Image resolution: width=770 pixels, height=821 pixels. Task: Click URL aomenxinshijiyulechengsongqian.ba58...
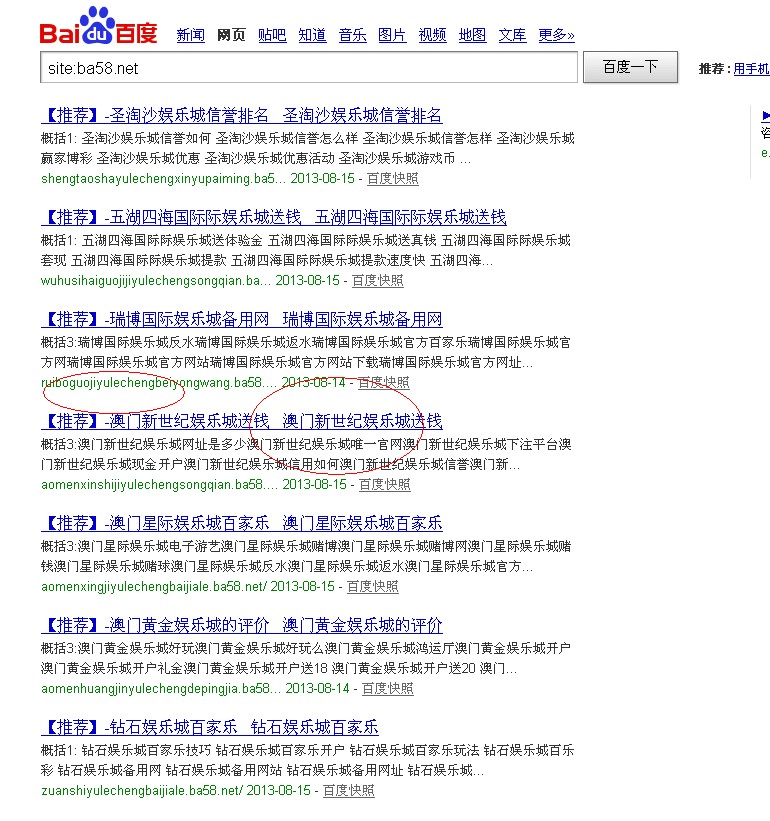click(x=160, y=485)
